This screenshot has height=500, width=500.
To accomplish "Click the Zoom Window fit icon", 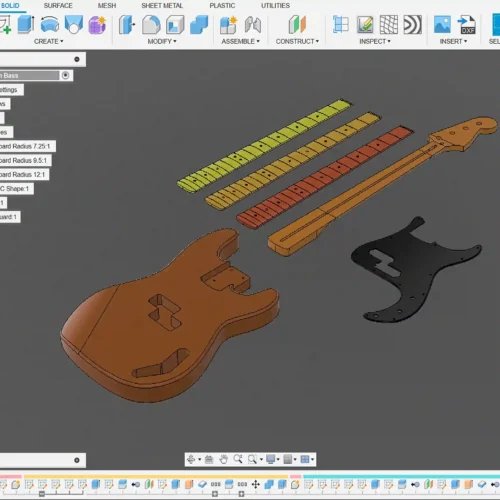I will [252, 459].
